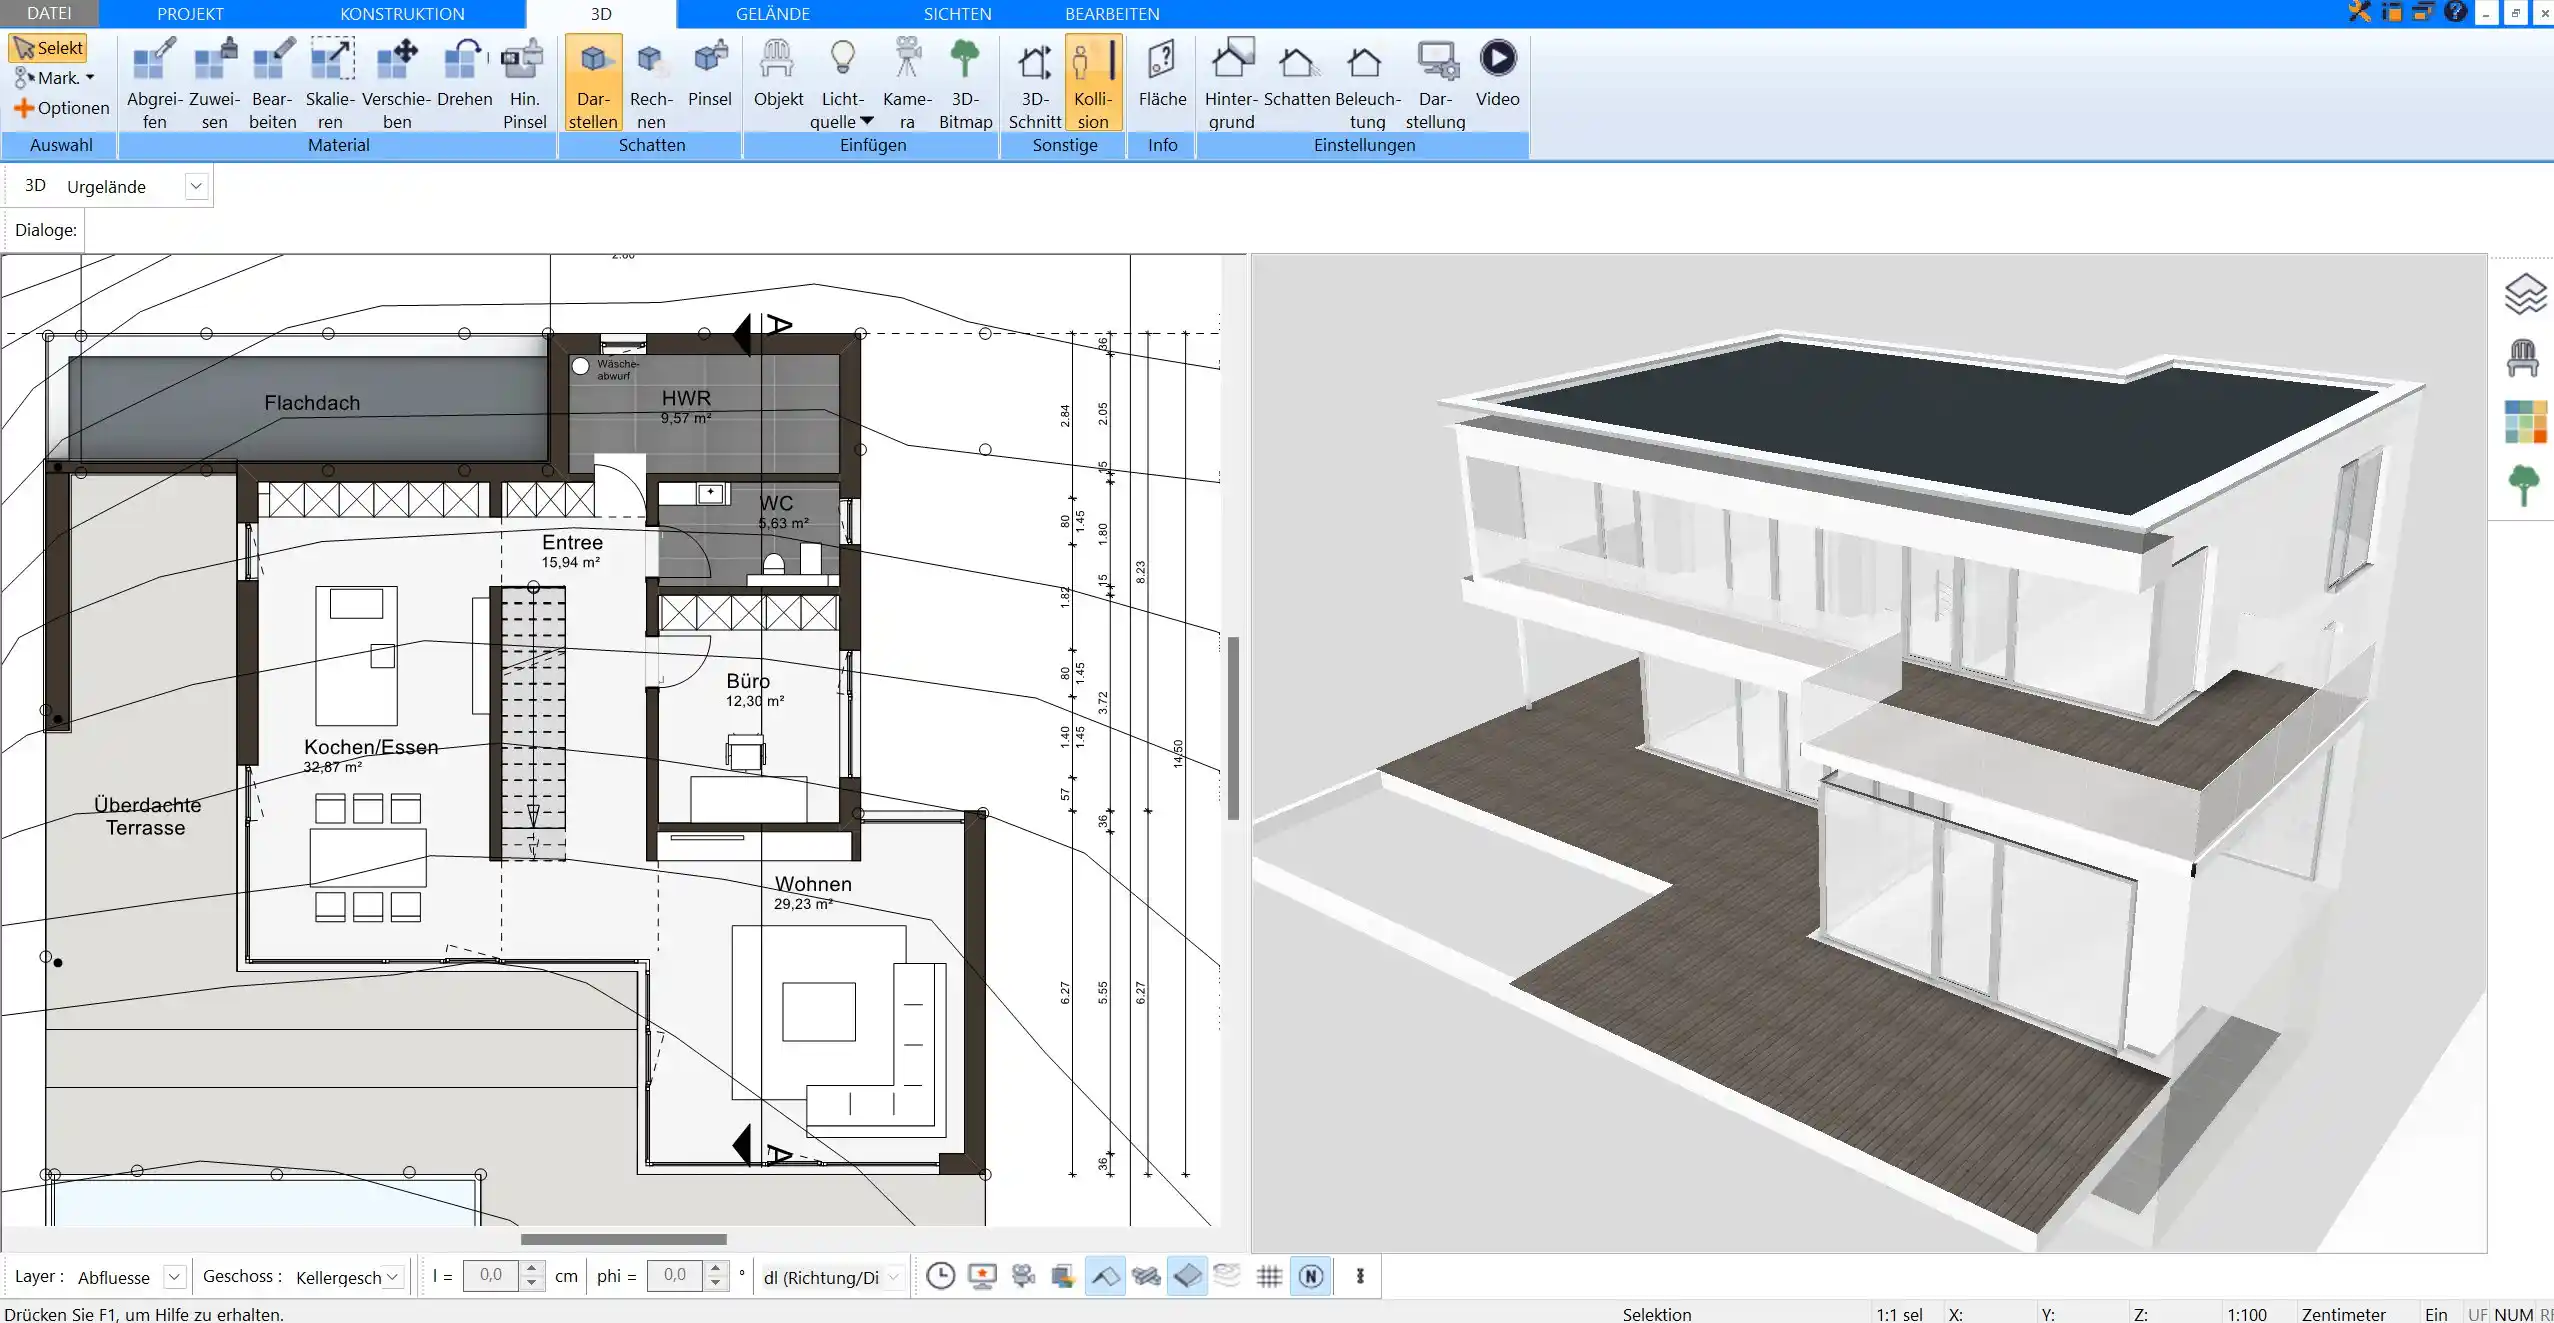Click the clock icon in bottom toolbar
2554x1323 pixels.
click(940, 1276)
